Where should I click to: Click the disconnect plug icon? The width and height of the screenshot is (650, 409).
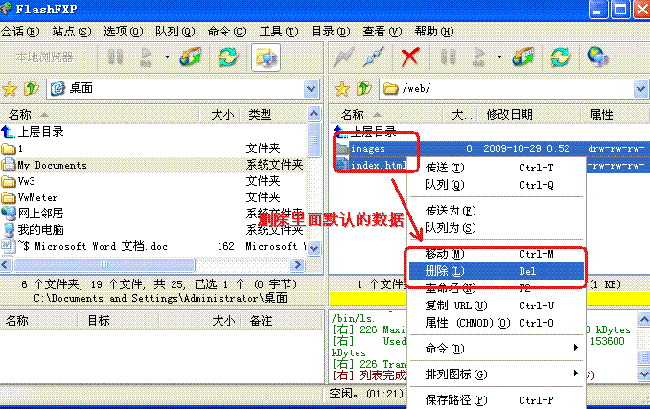click(x=373, y=57)
